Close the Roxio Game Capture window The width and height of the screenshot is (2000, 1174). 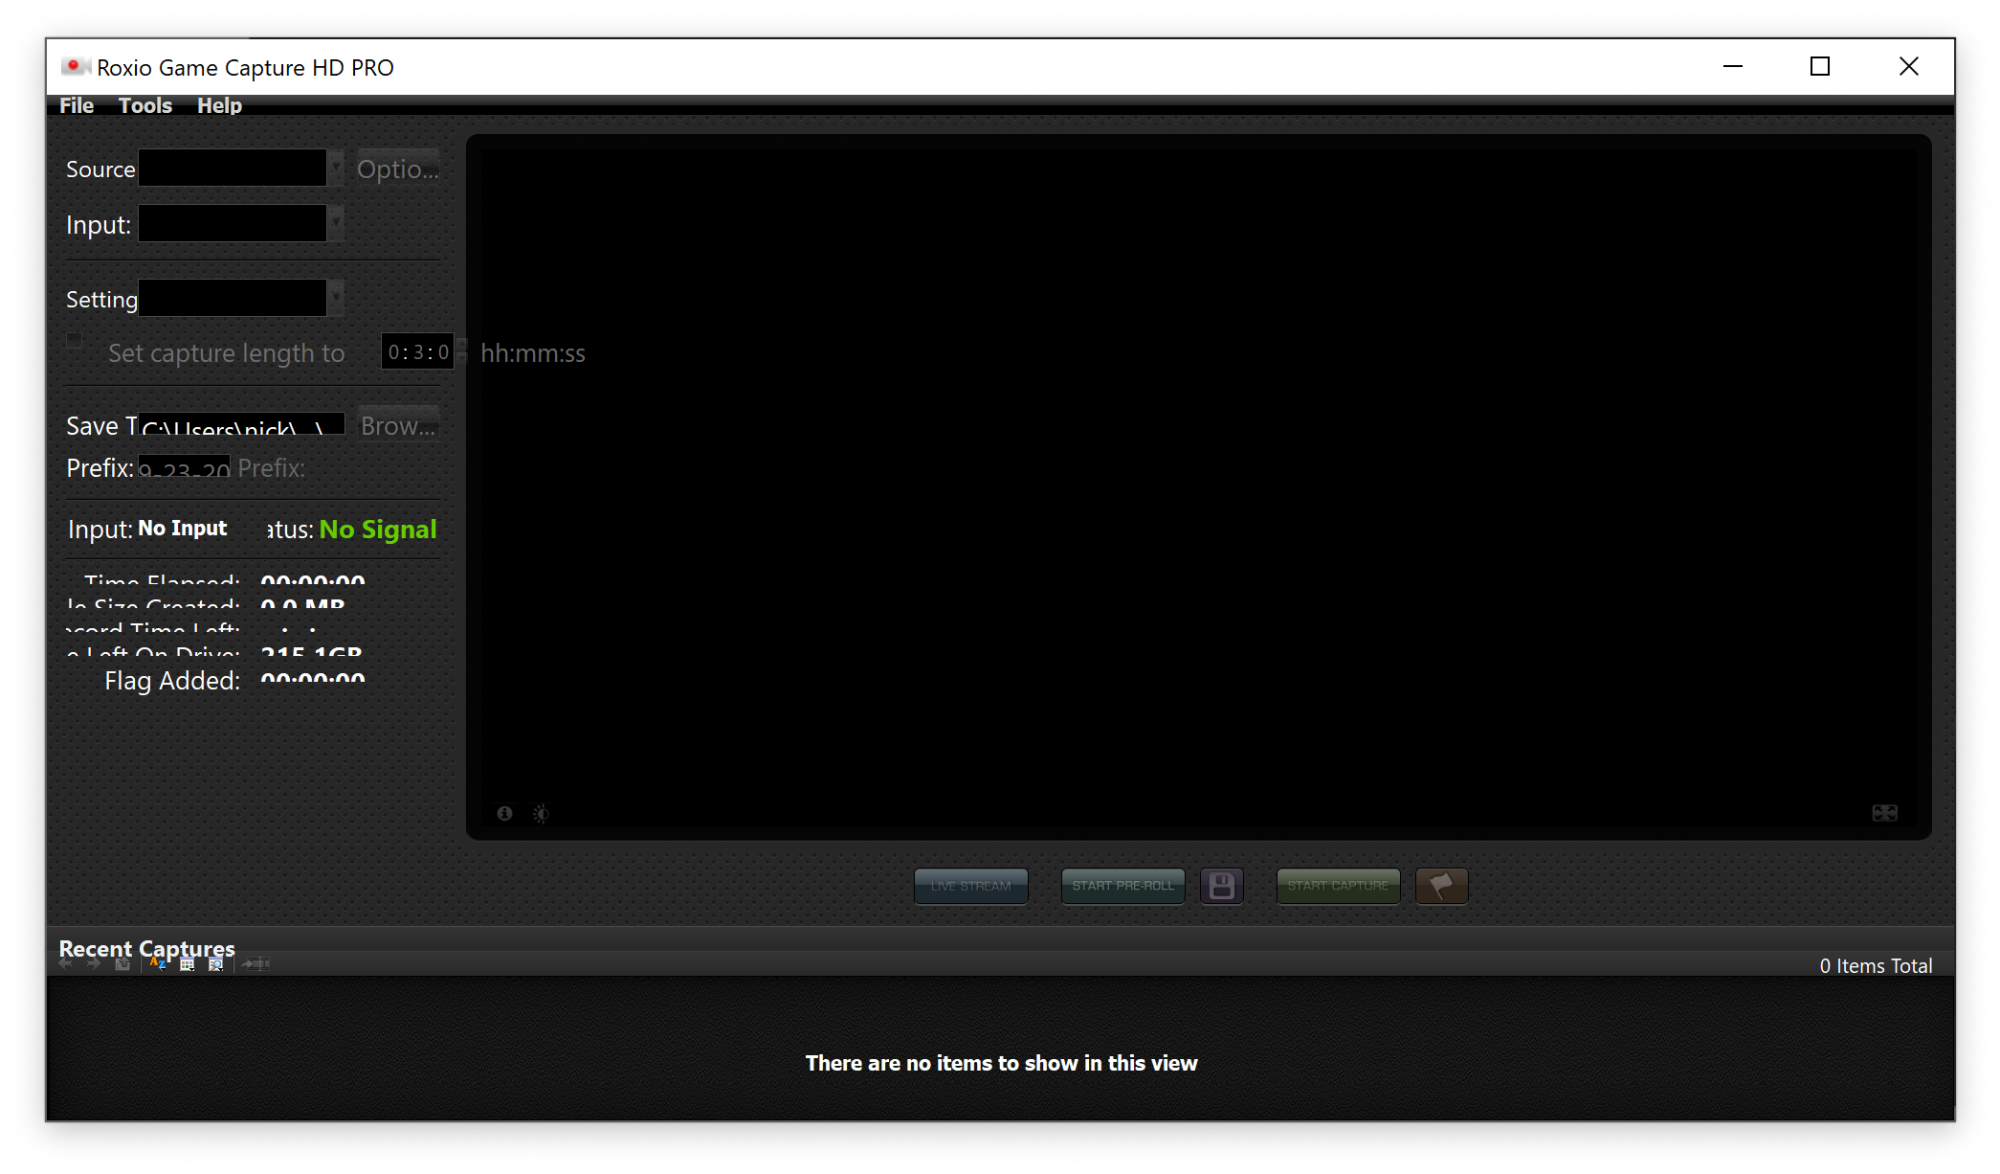(x=1909, y=66)
